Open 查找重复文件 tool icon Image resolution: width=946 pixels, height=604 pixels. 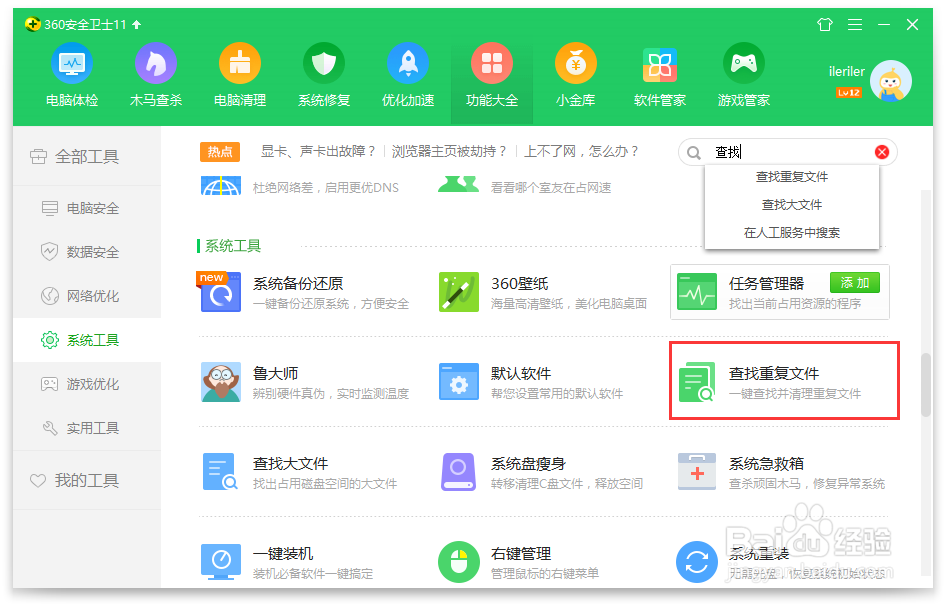[697, 382]
